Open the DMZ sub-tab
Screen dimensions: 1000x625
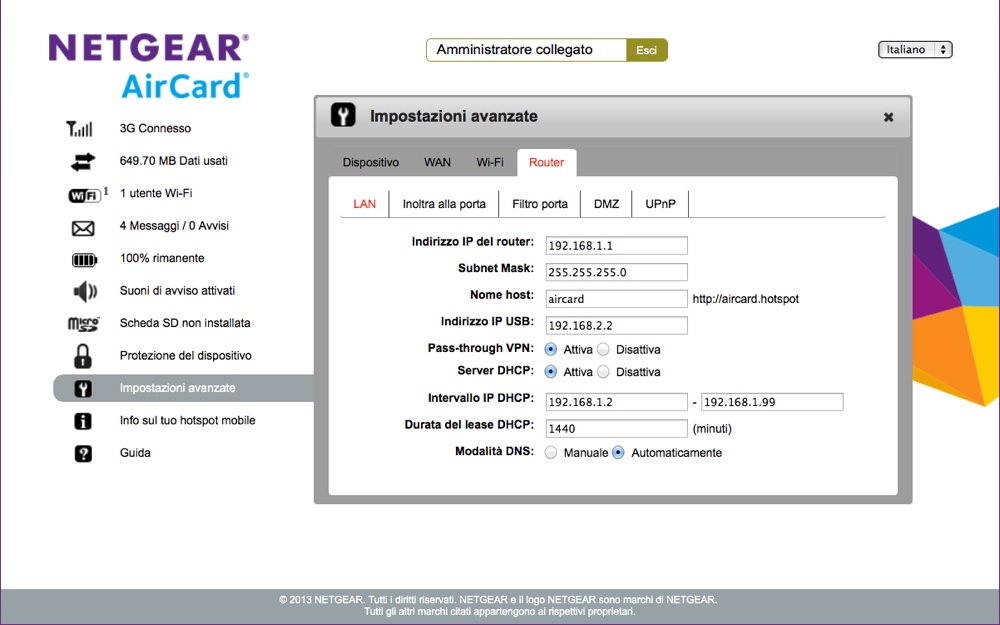coord(607,204)
